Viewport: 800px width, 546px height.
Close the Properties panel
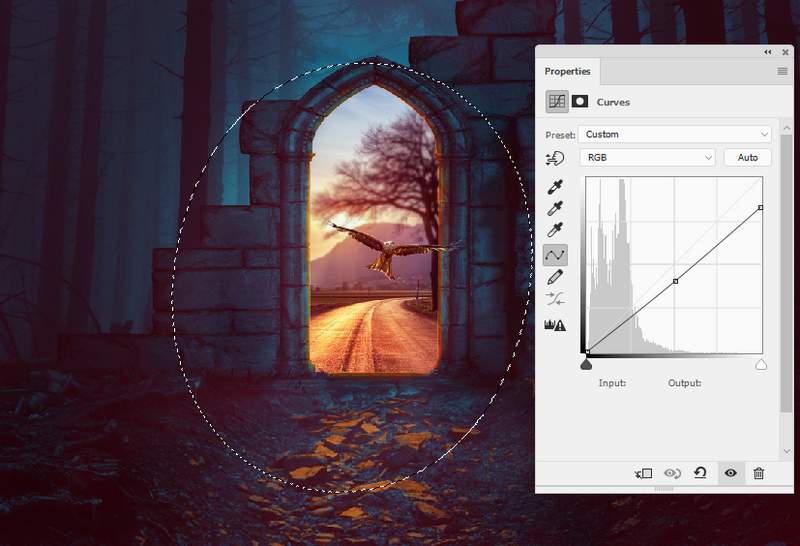click(x=785, y=52)
